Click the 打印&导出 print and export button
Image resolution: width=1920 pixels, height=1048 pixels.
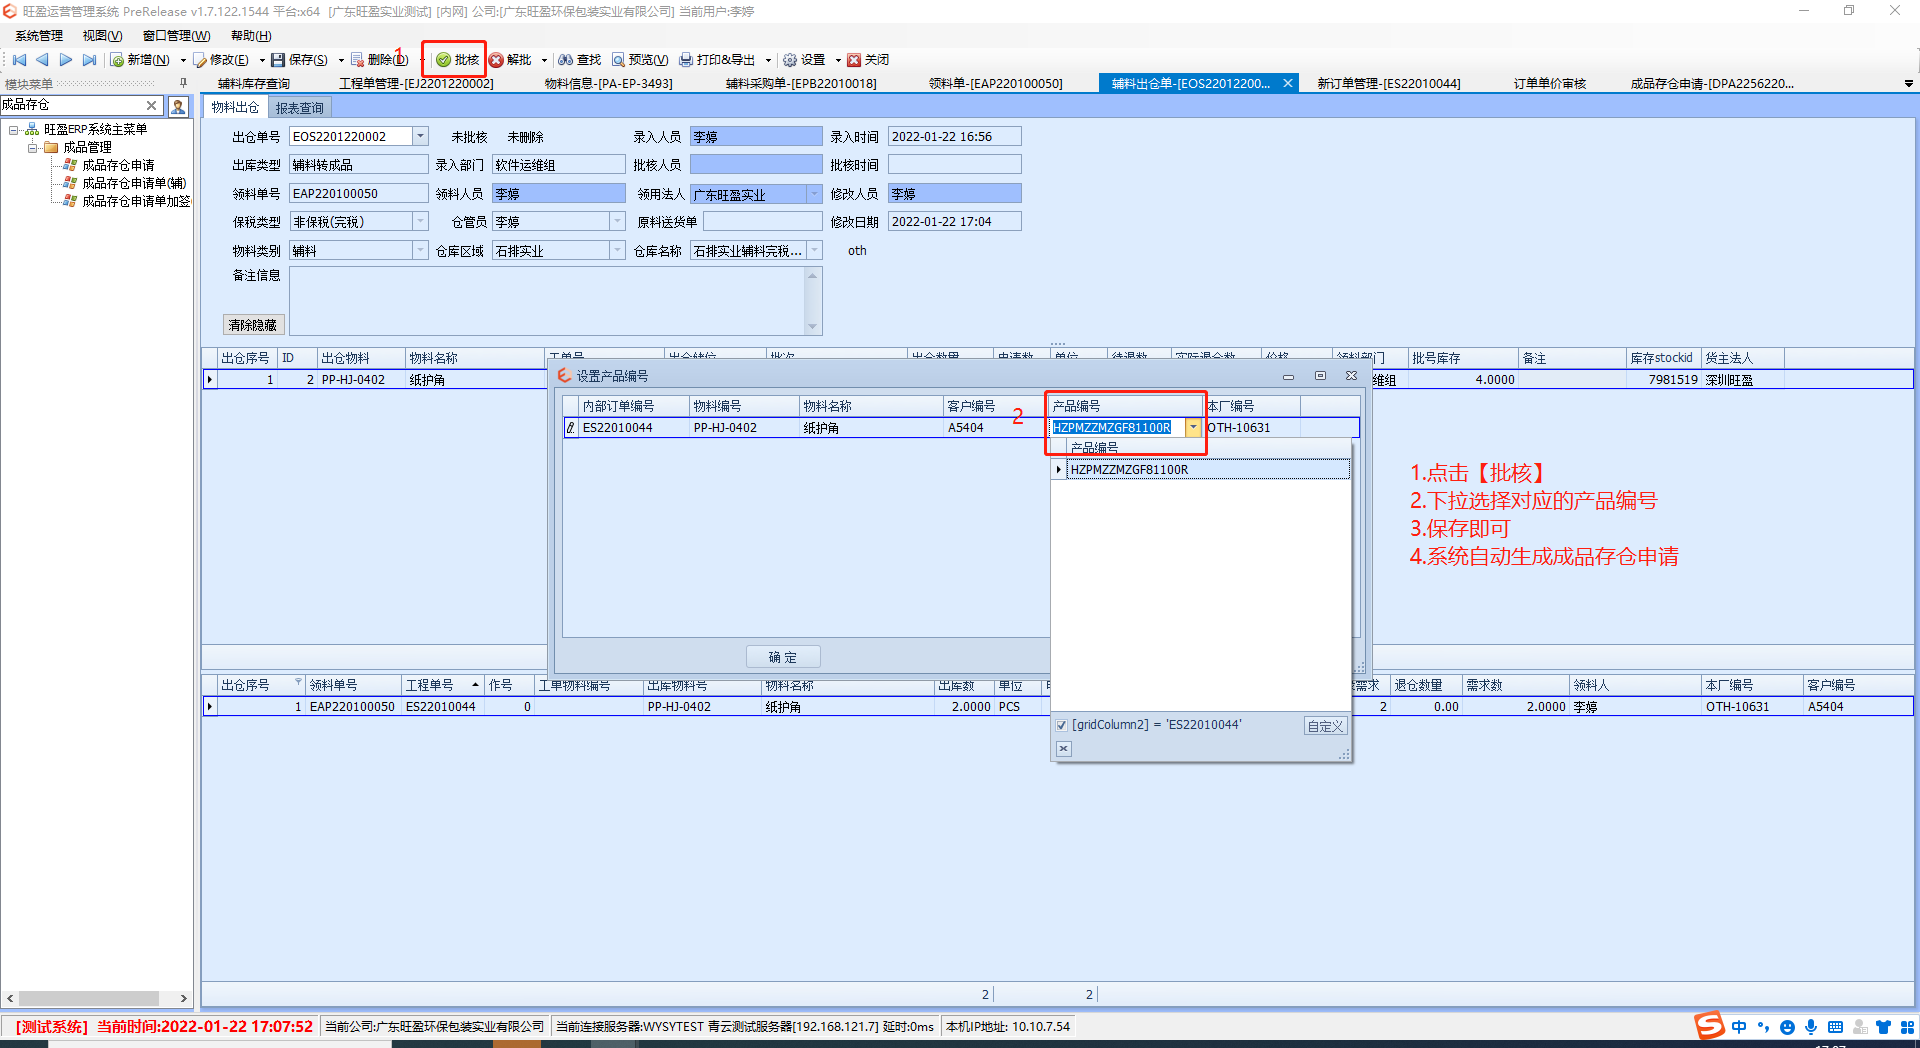[718, 60]
